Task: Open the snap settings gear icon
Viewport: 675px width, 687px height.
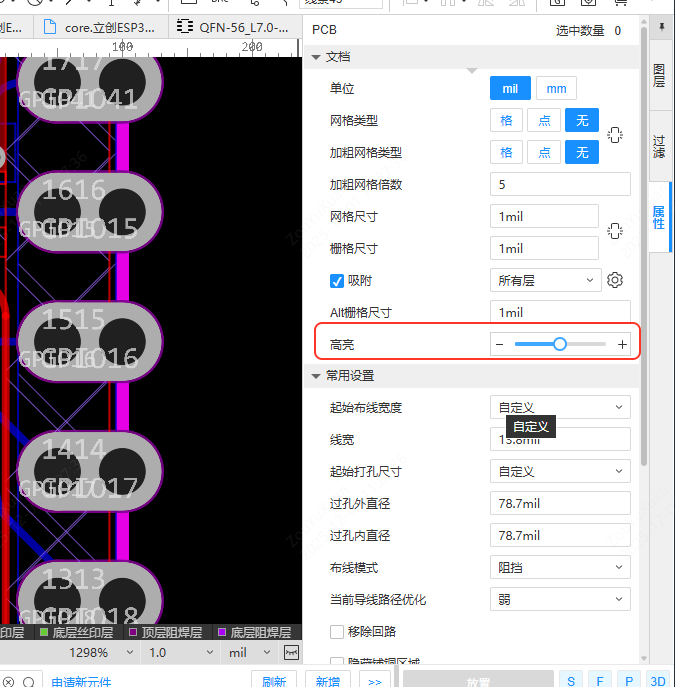Action: pos(616,280)
